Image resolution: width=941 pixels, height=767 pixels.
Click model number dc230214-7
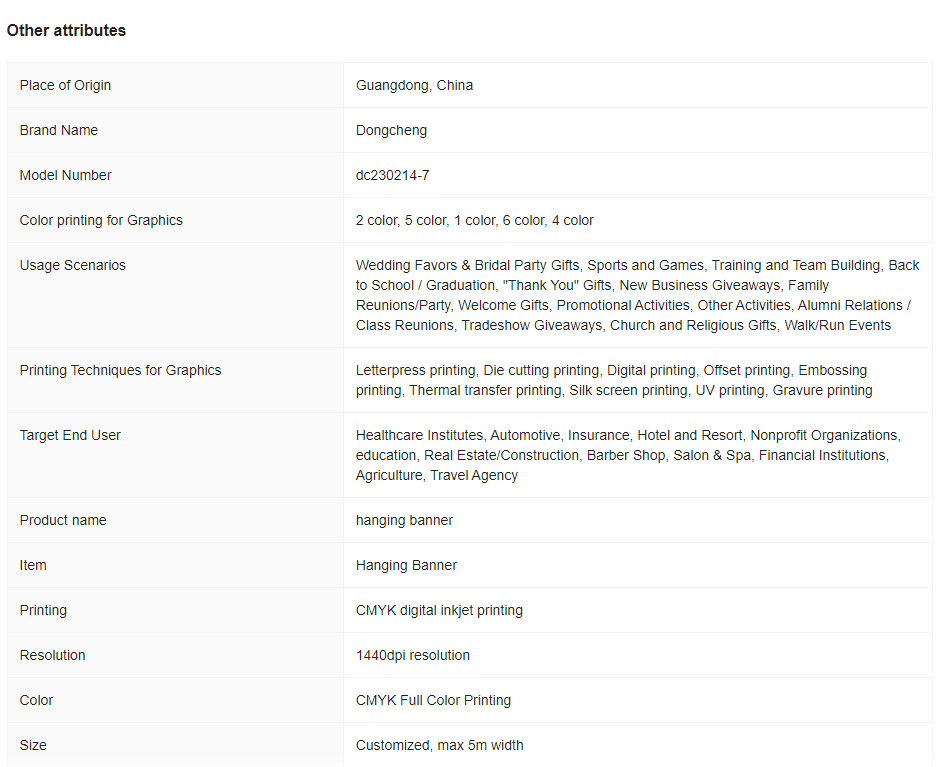392,175
